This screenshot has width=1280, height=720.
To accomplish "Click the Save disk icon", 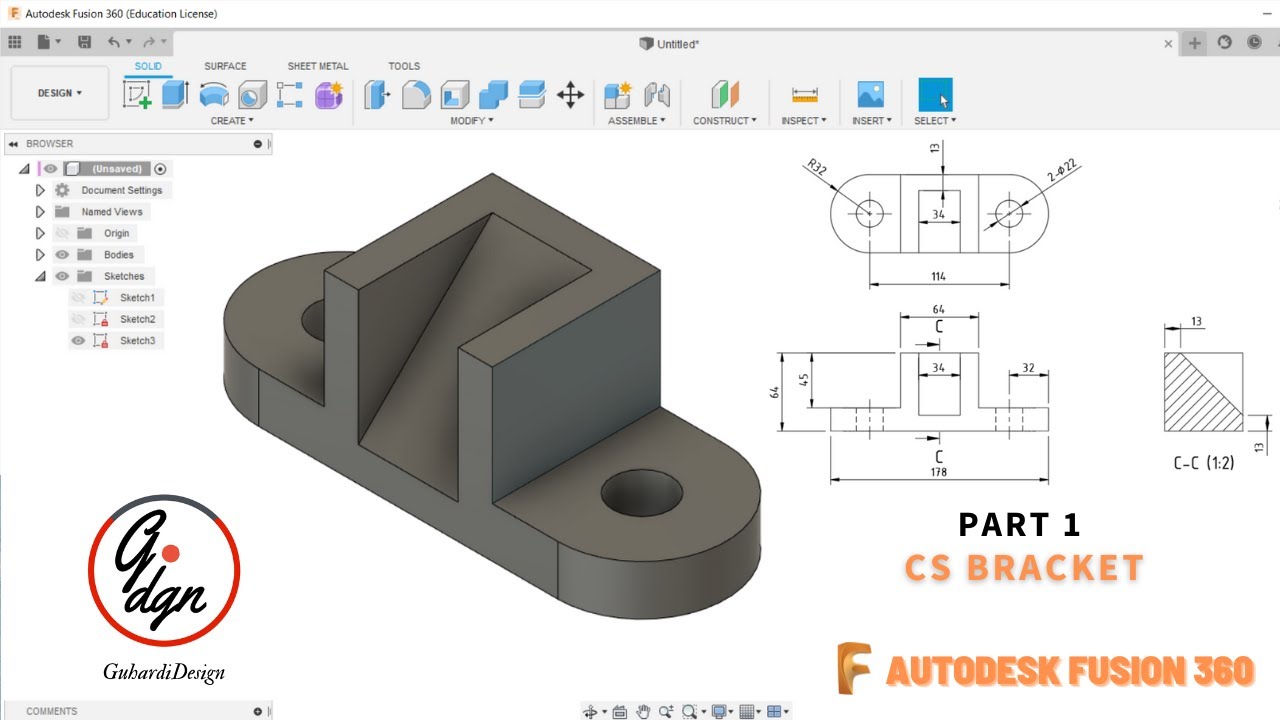I will pyautogui.click(x=85, y=42).
